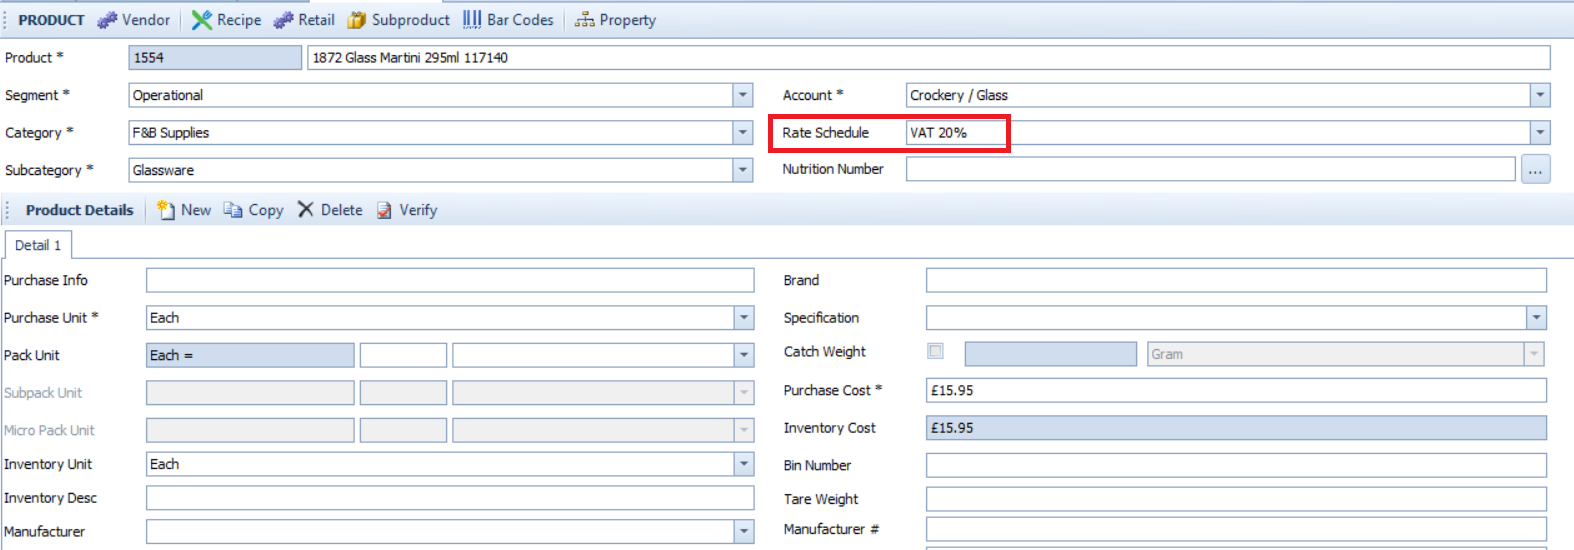The height and width of the screenshot is (550, 1574).
Task: Open the Retail toolbar item
Action: (x=304, y=20)
